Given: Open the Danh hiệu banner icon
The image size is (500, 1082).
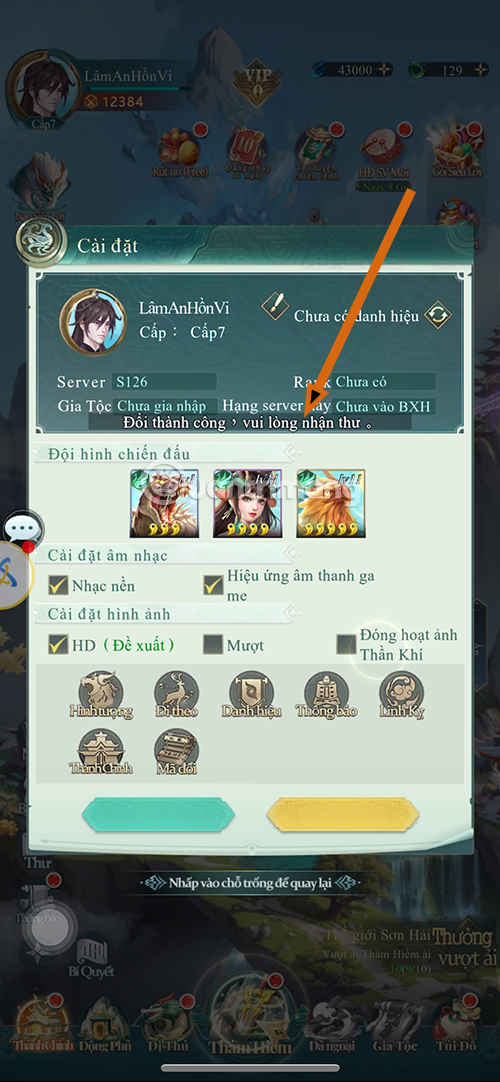Looking at the screenshot, I should click(x=251, y=694).
